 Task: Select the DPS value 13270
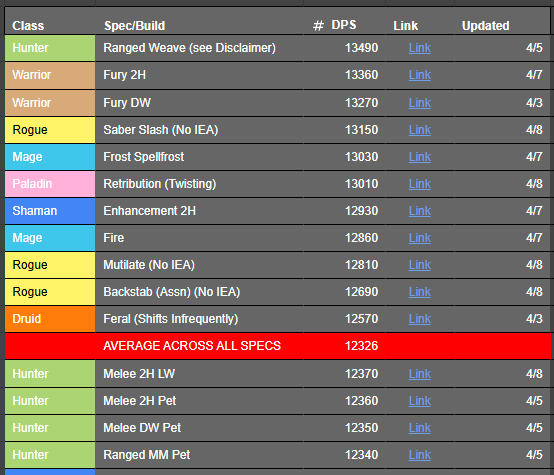coord(361,103)
